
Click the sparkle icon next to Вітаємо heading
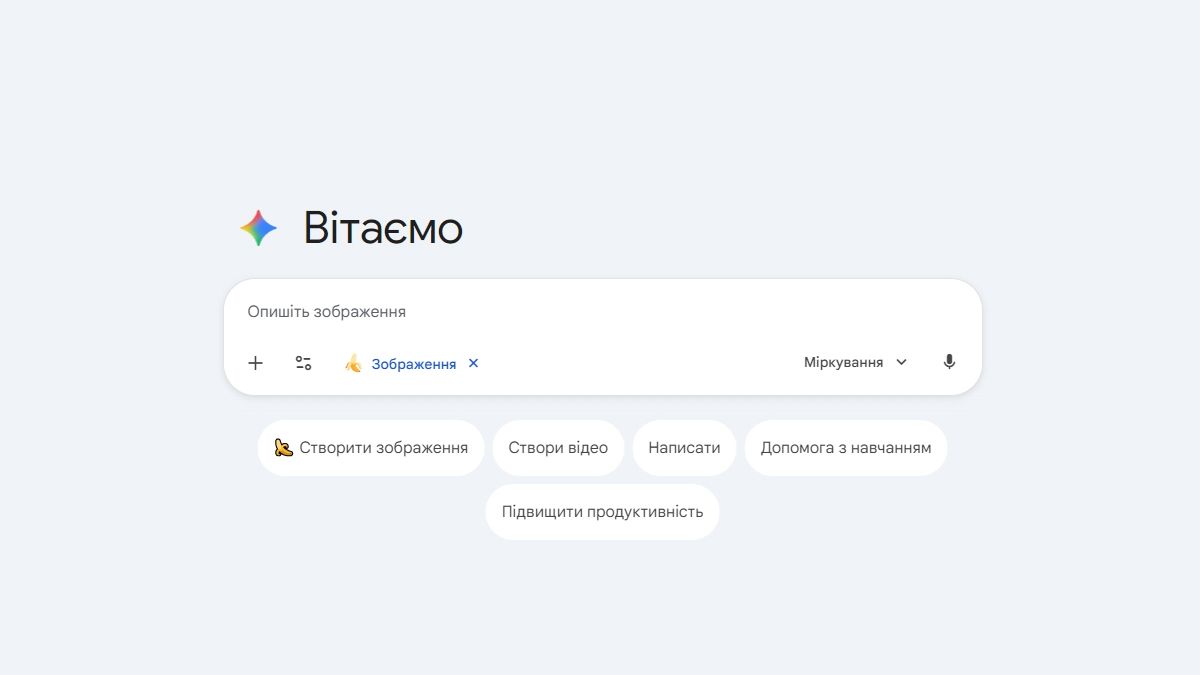coord(257,227)
